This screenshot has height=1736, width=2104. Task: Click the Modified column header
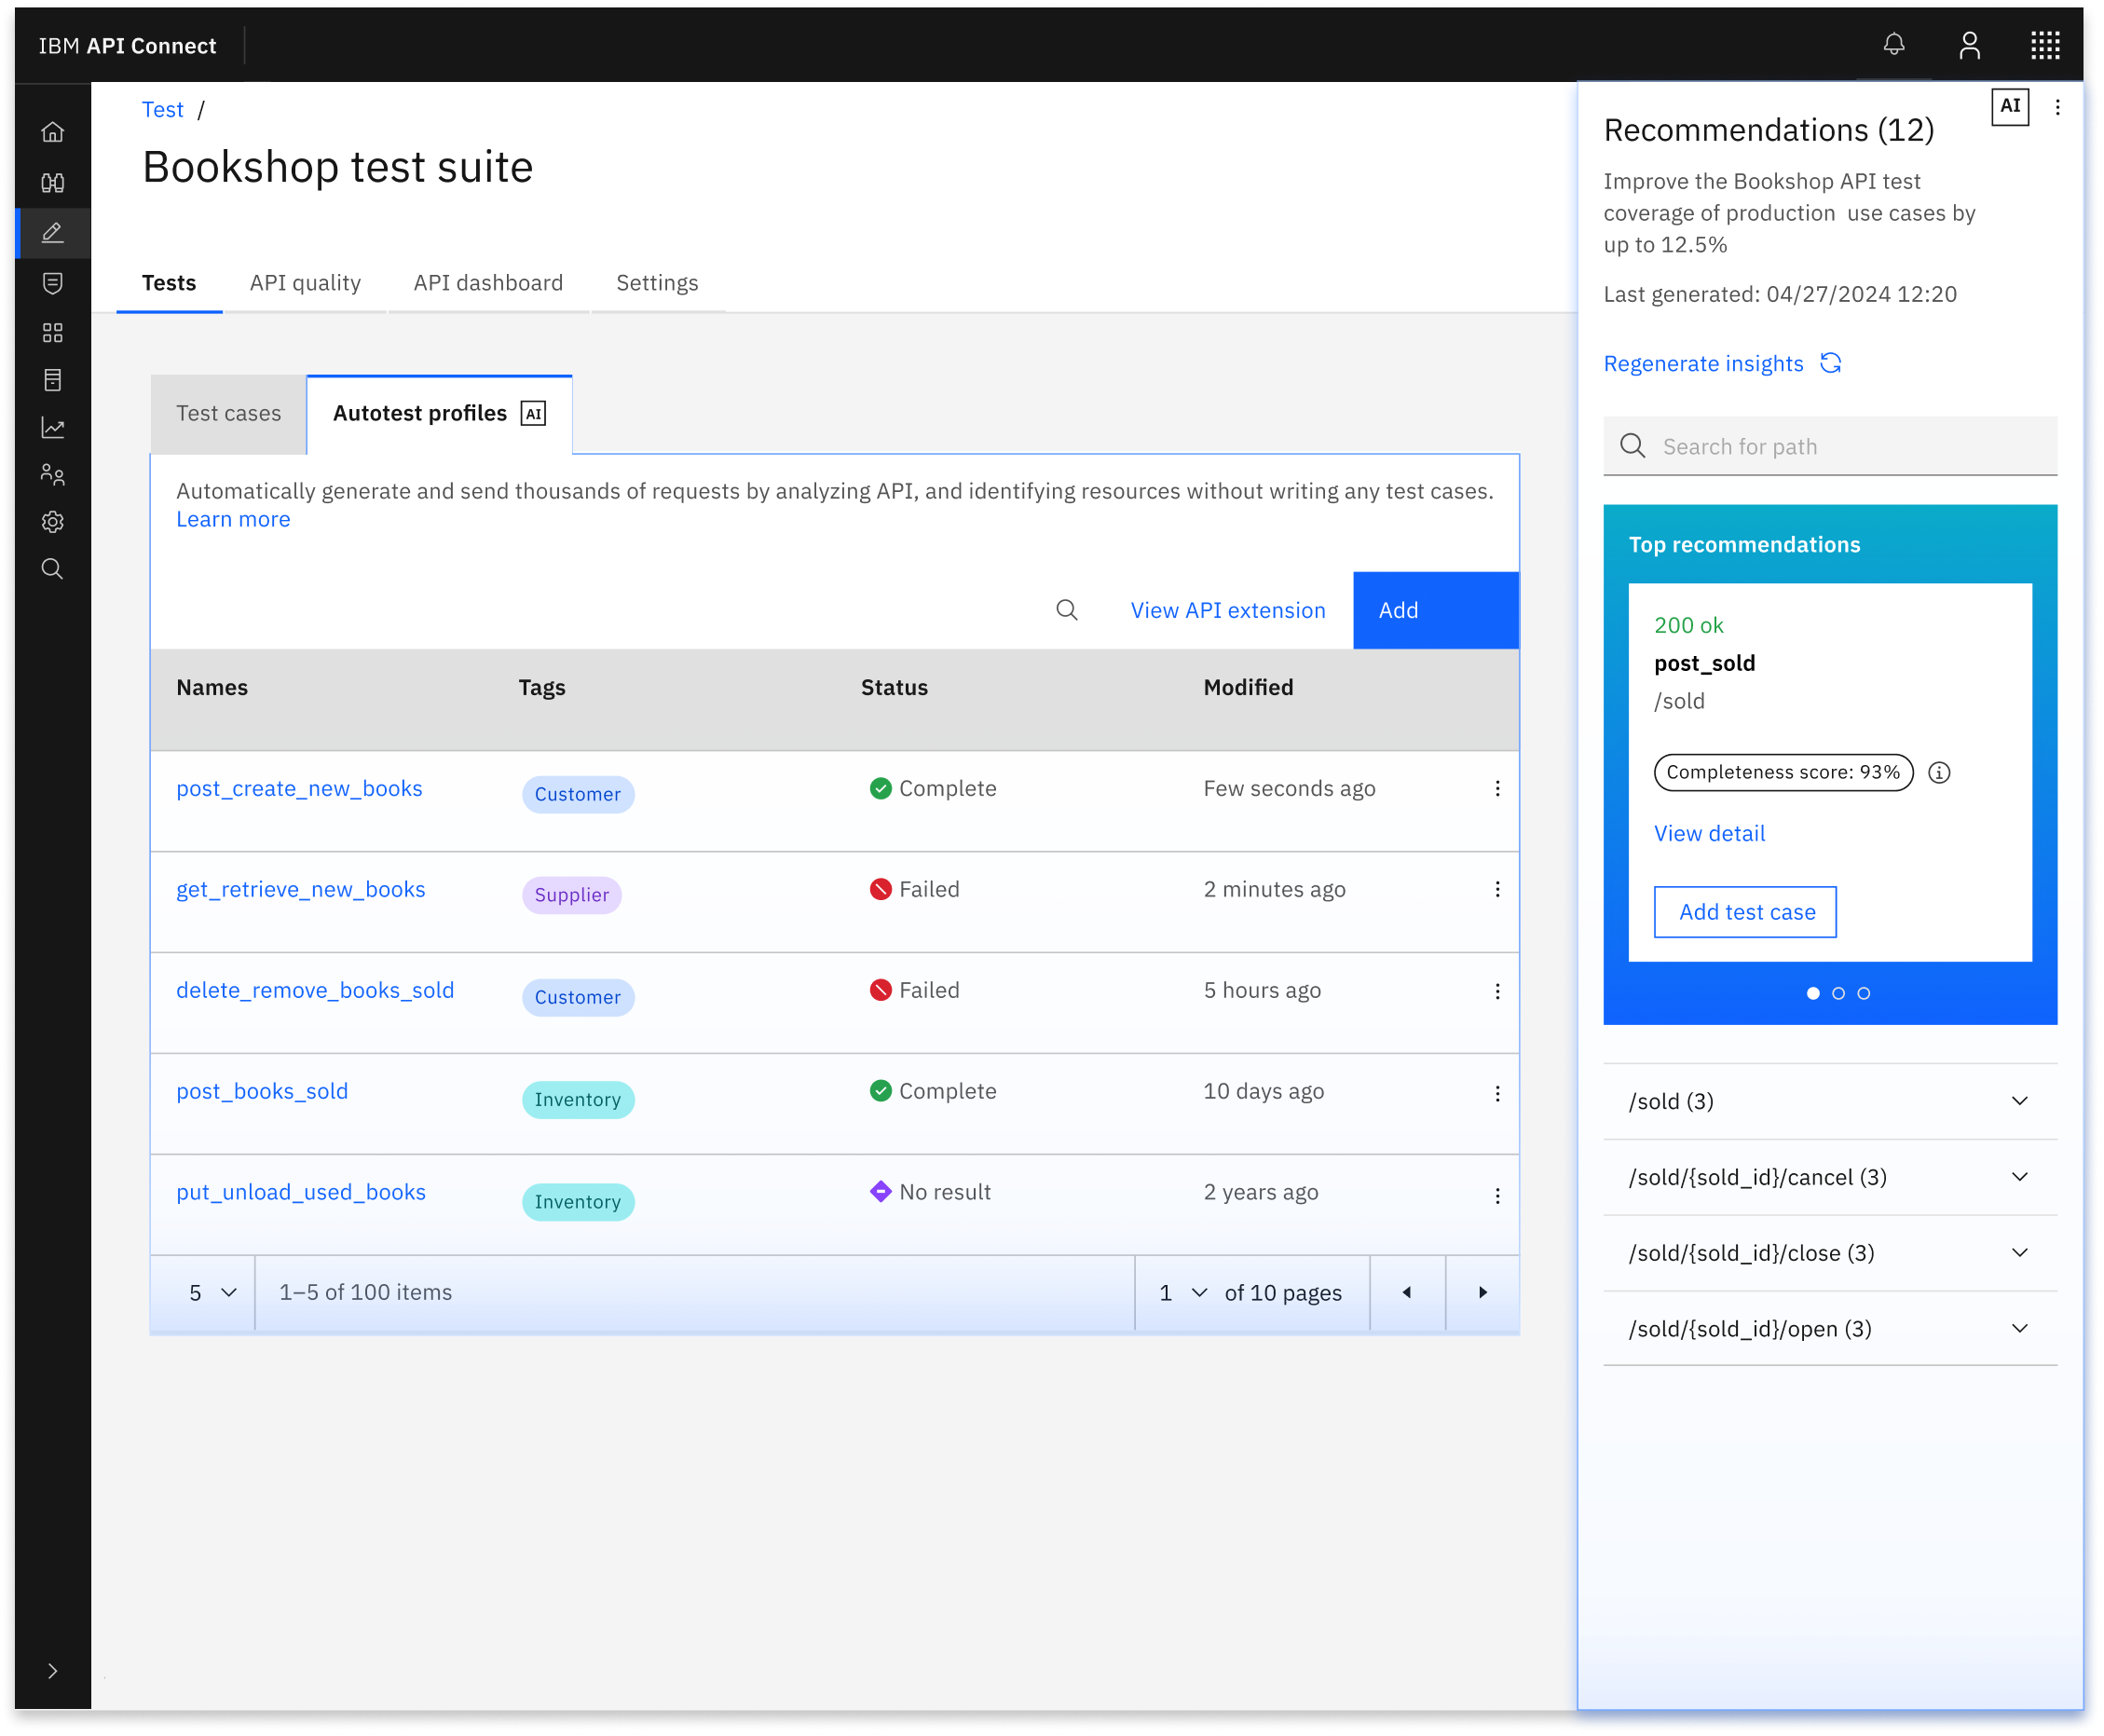point(1248,688)
